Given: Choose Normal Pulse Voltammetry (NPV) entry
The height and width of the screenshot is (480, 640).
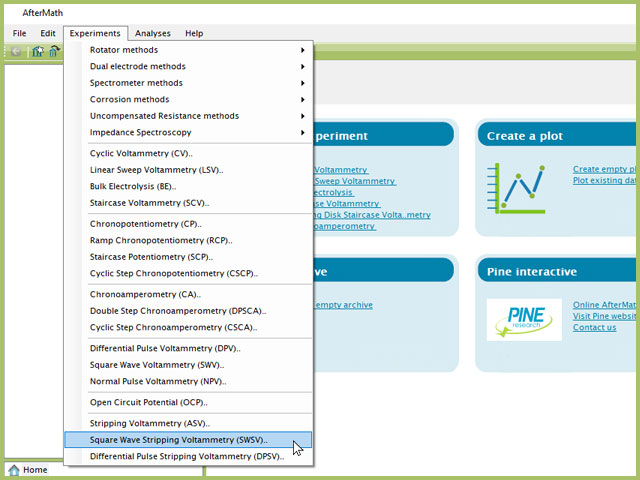Looking at the screenshot, I should click(x=189, y=382).
